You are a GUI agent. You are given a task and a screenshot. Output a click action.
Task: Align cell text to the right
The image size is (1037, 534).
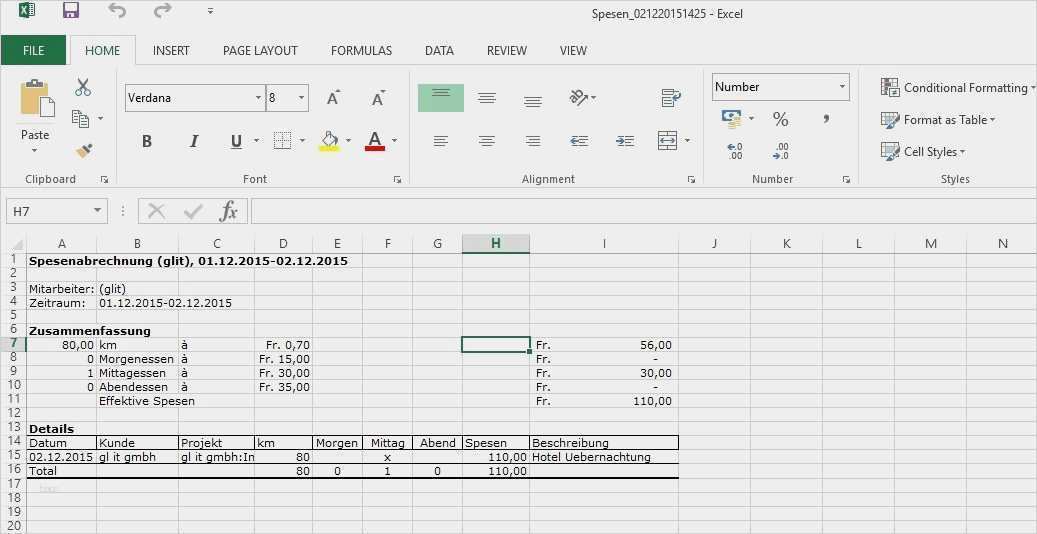tap(533, 141)
